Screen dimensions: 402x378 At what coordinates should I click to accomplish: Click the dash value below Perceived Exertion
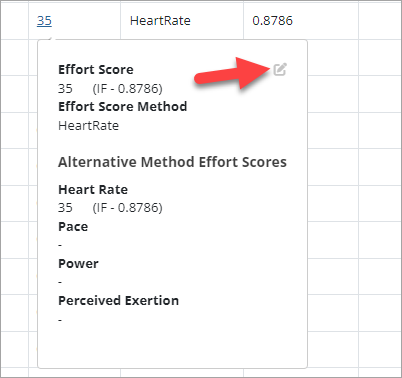tap(60, 320)
